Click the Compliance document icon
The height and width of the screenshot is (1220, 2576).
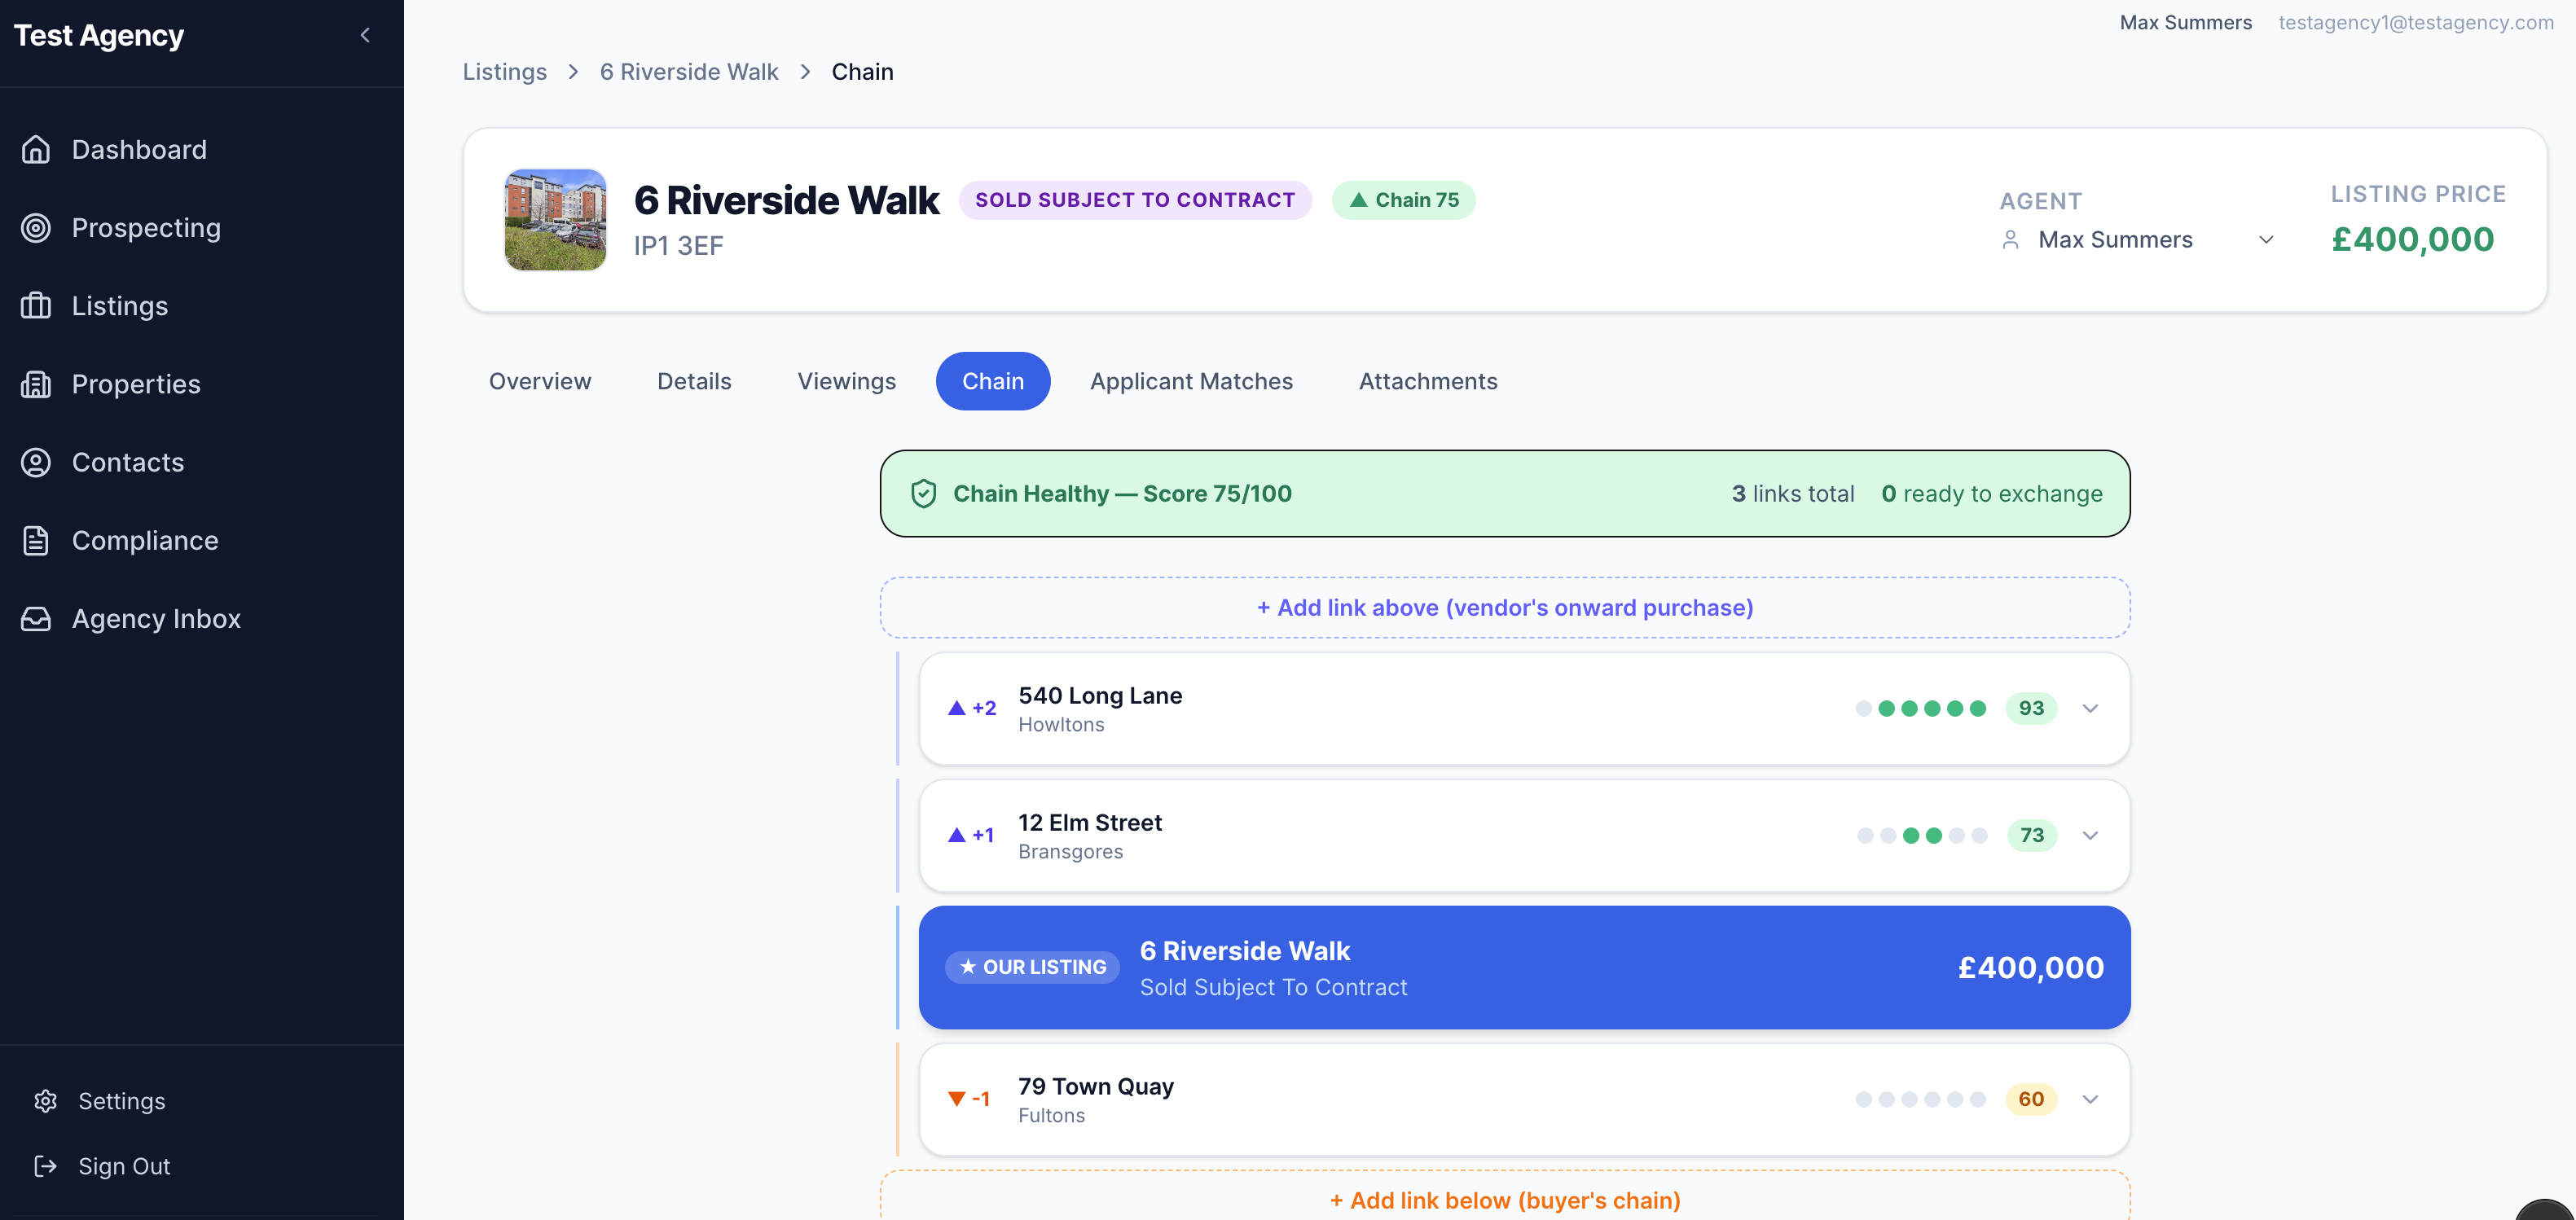[36, 540]
